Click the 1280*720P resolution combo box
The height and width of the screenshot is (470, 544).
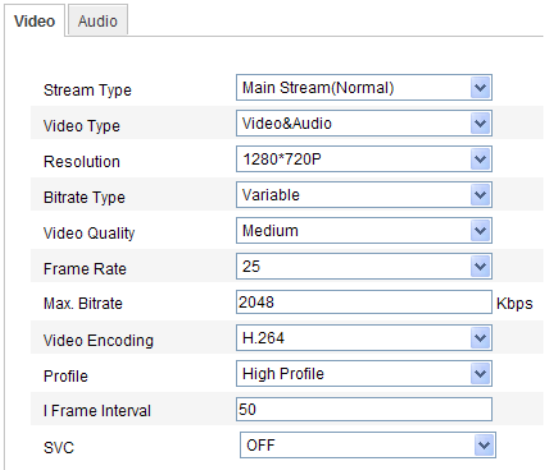coord(364,159)
